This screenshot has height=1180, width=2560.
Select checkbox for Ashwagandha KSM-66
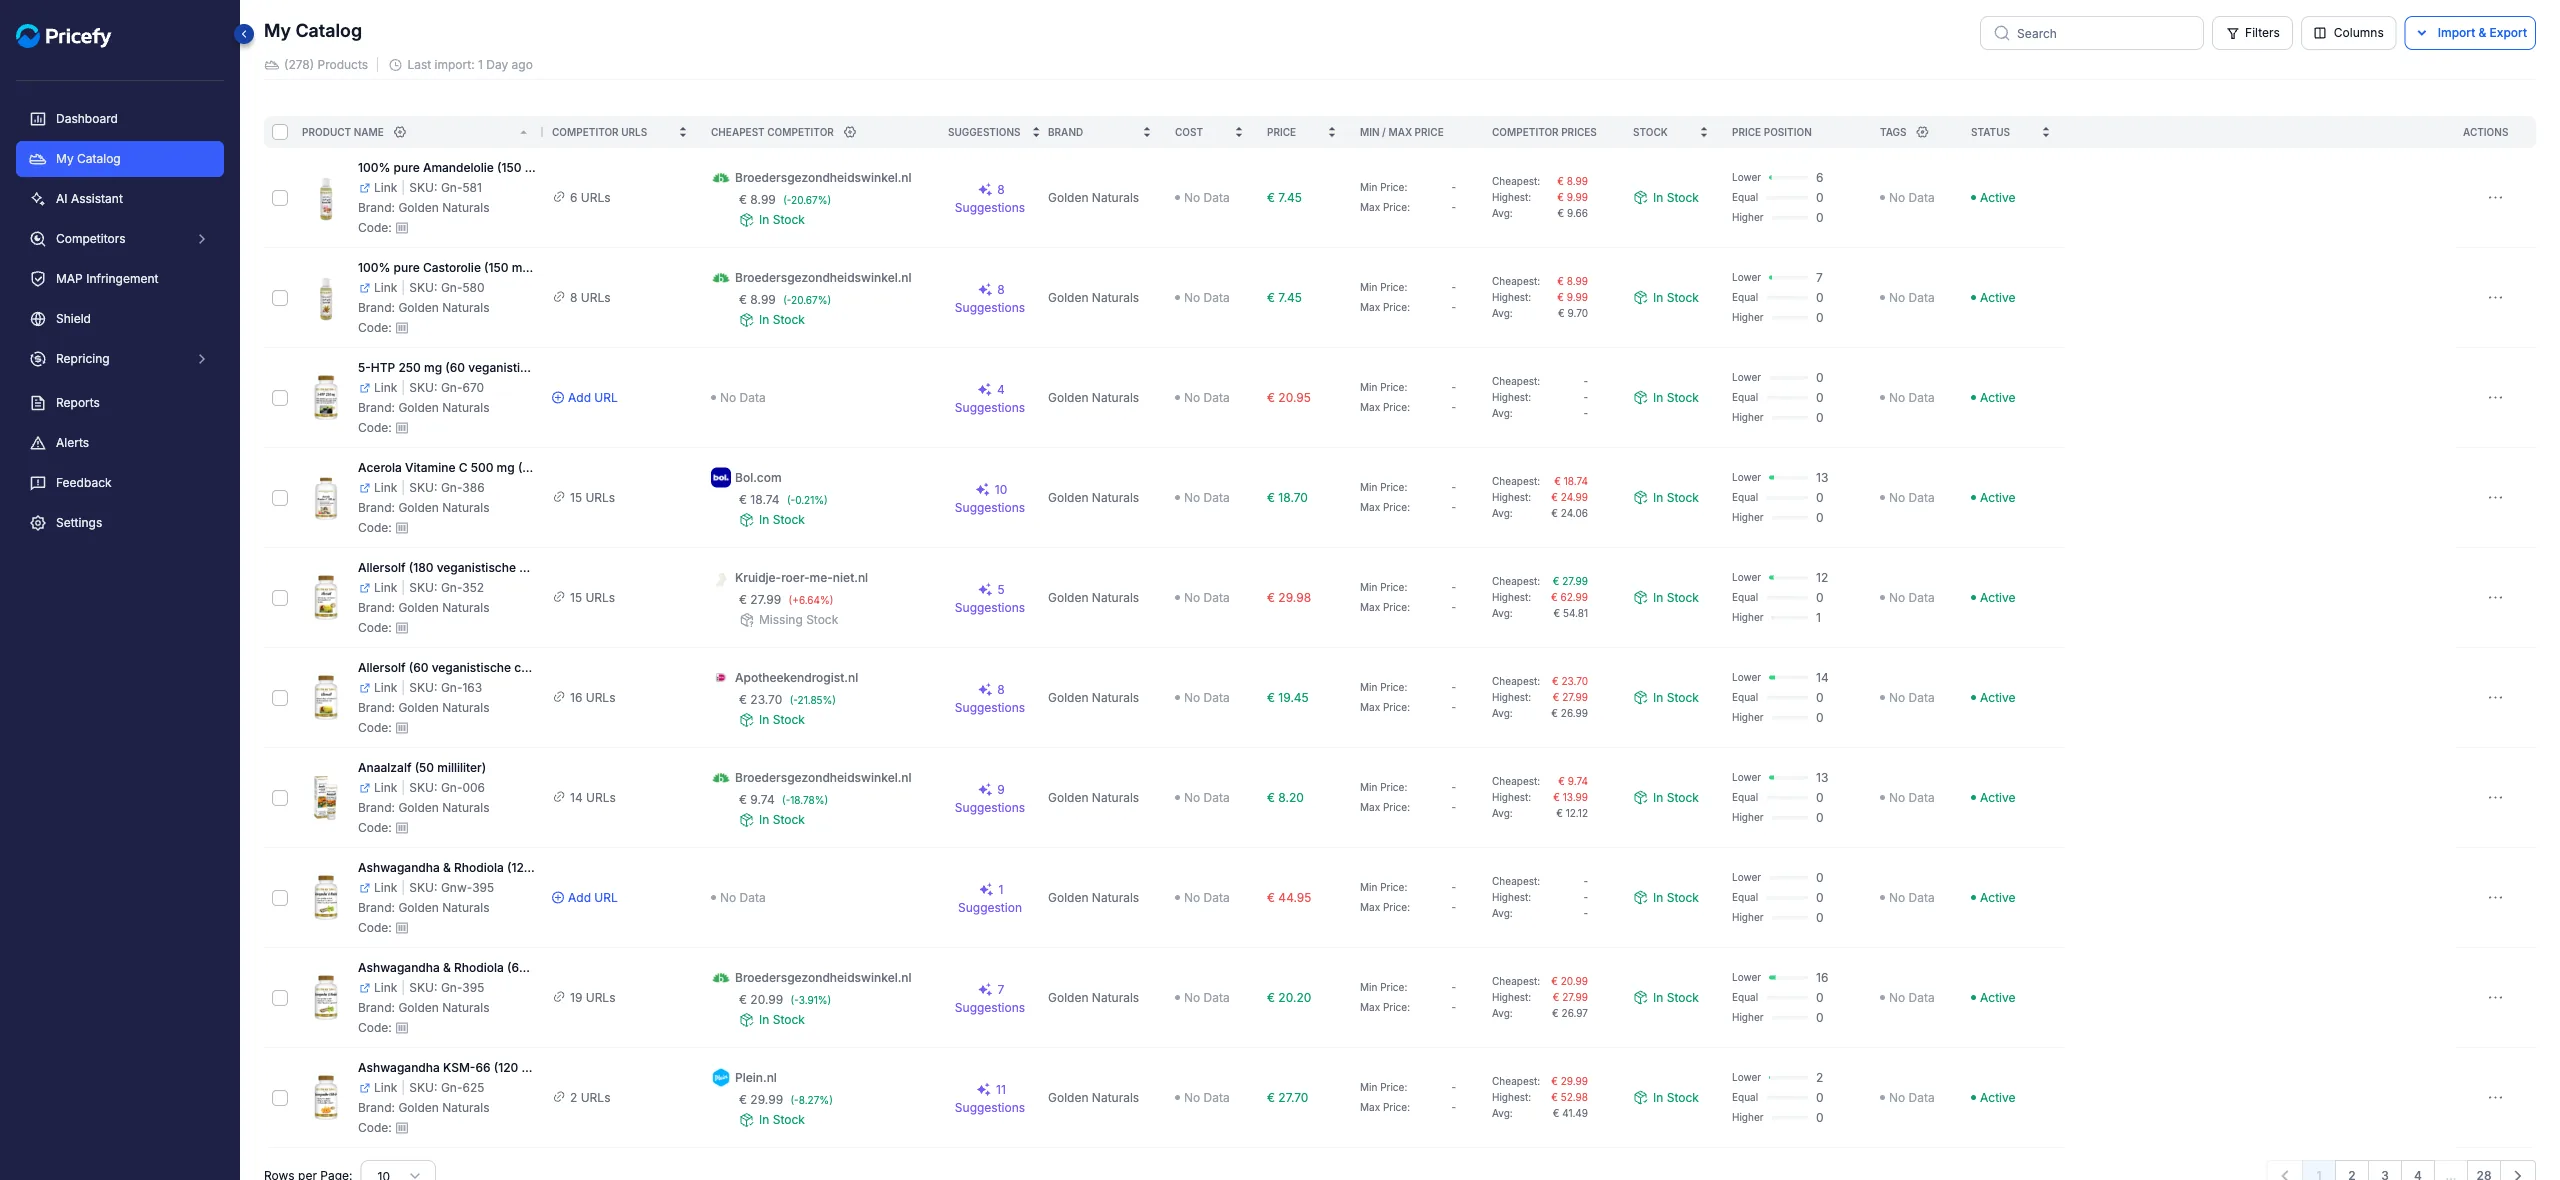(x=280, y=1098)
